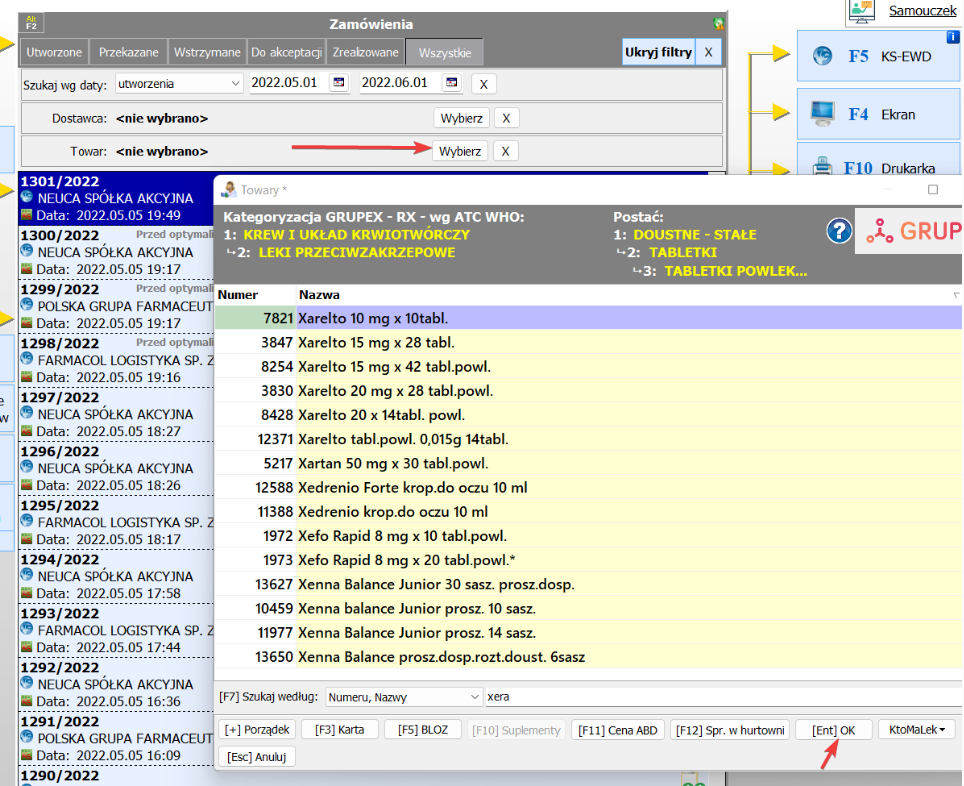
Task: Select row 'Xefo Rapid 8 mg x 10 tabl.powl.'
Action: click(x=588, y=536)
